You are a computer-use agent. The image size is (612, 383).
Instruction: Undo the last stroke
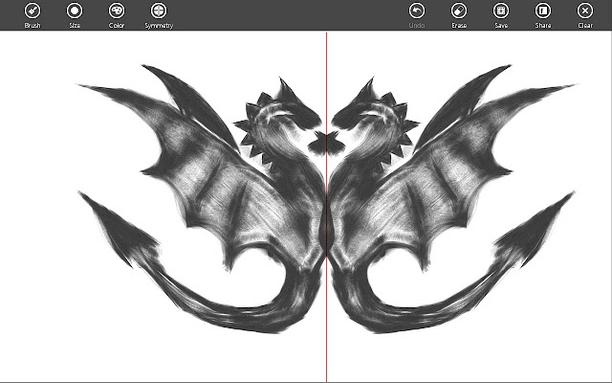click(x=416, y=11)
